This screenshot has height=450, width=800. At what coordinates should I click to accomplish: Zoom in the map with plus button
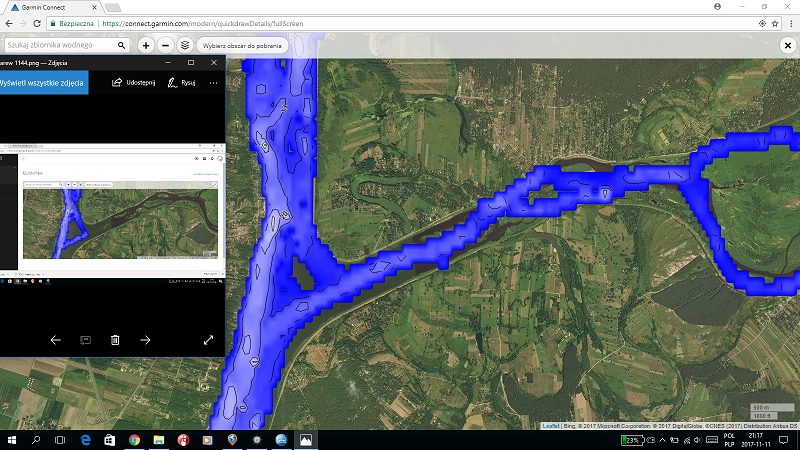click(x=146, y=45)
